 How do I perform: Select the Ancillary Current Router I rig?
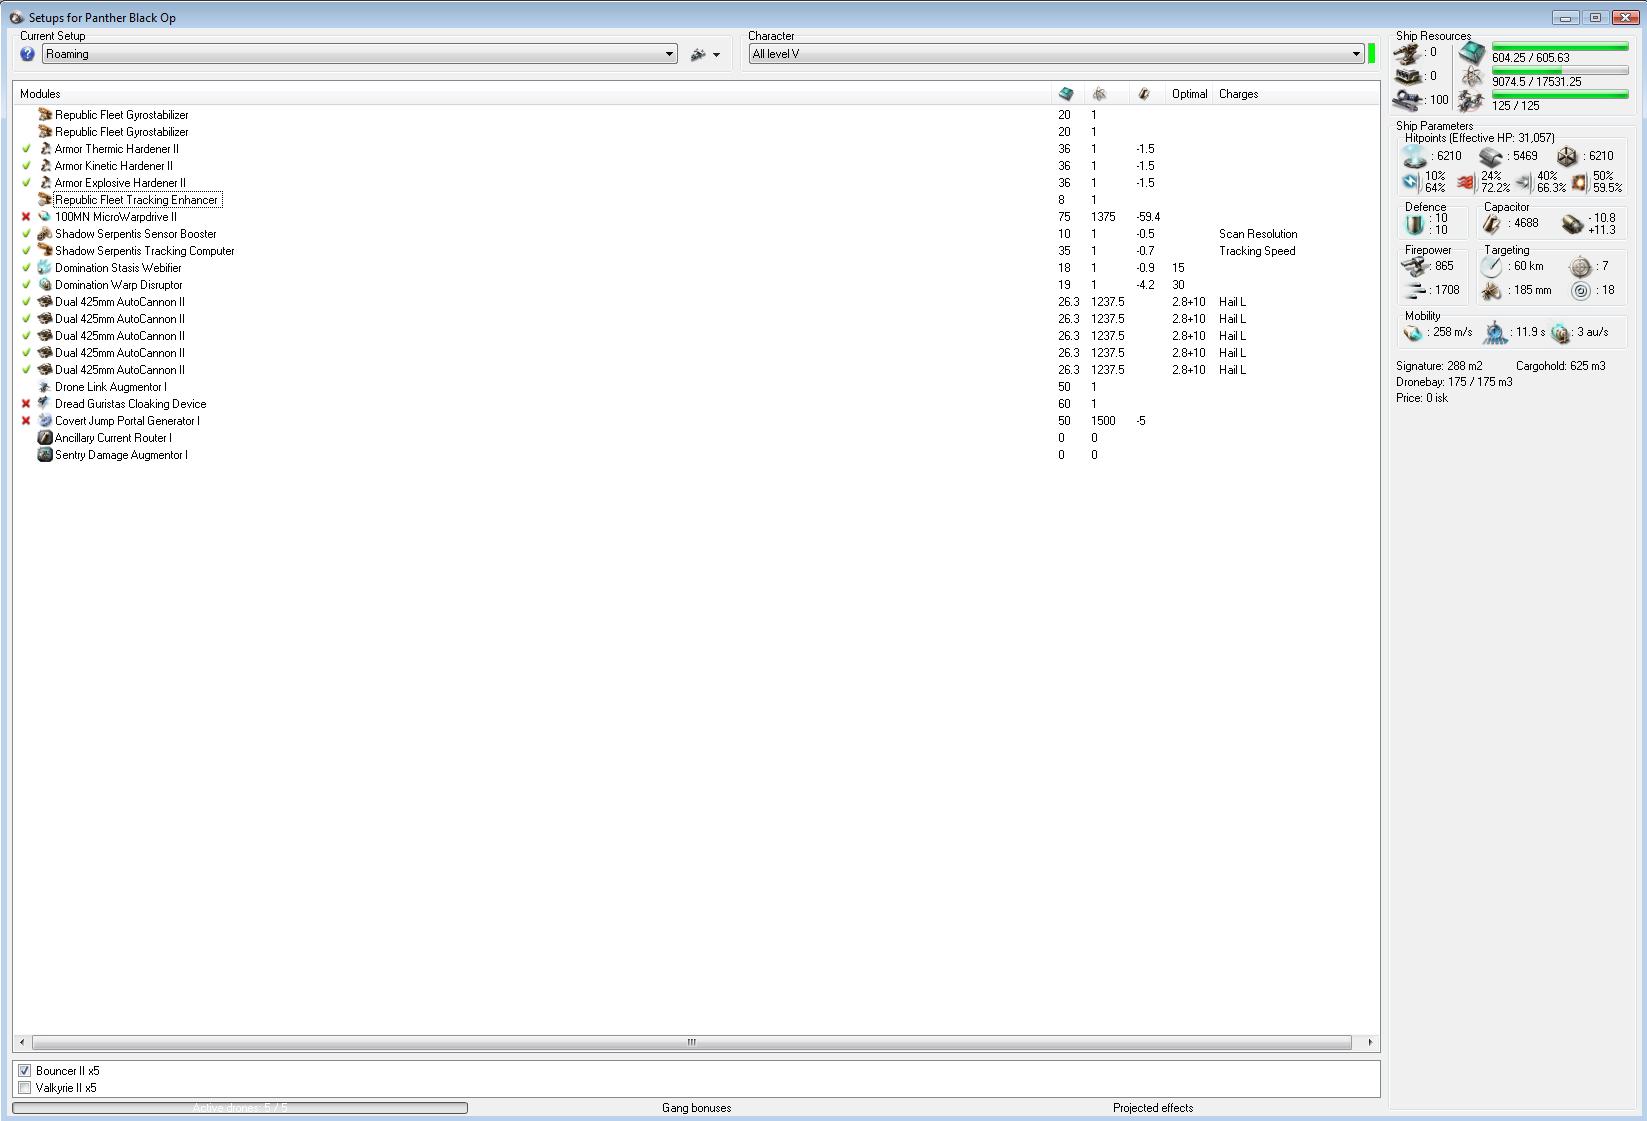pos(113,438)
